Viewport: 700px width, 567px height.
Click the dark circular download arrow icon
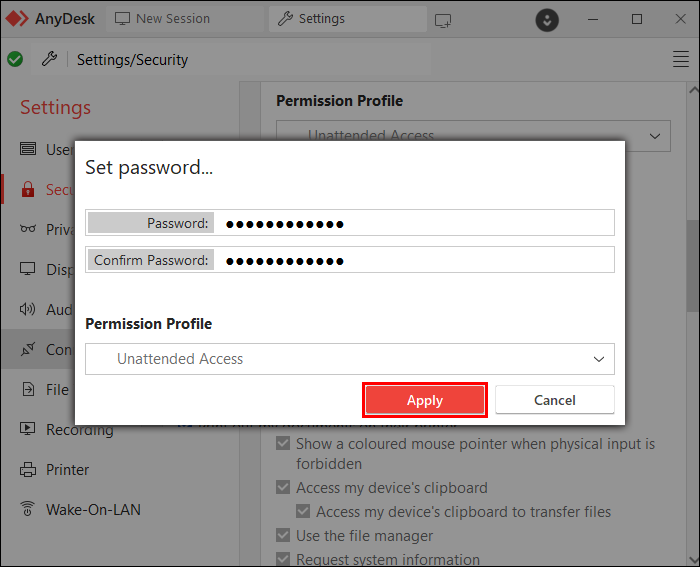click(x=547, y=19)
